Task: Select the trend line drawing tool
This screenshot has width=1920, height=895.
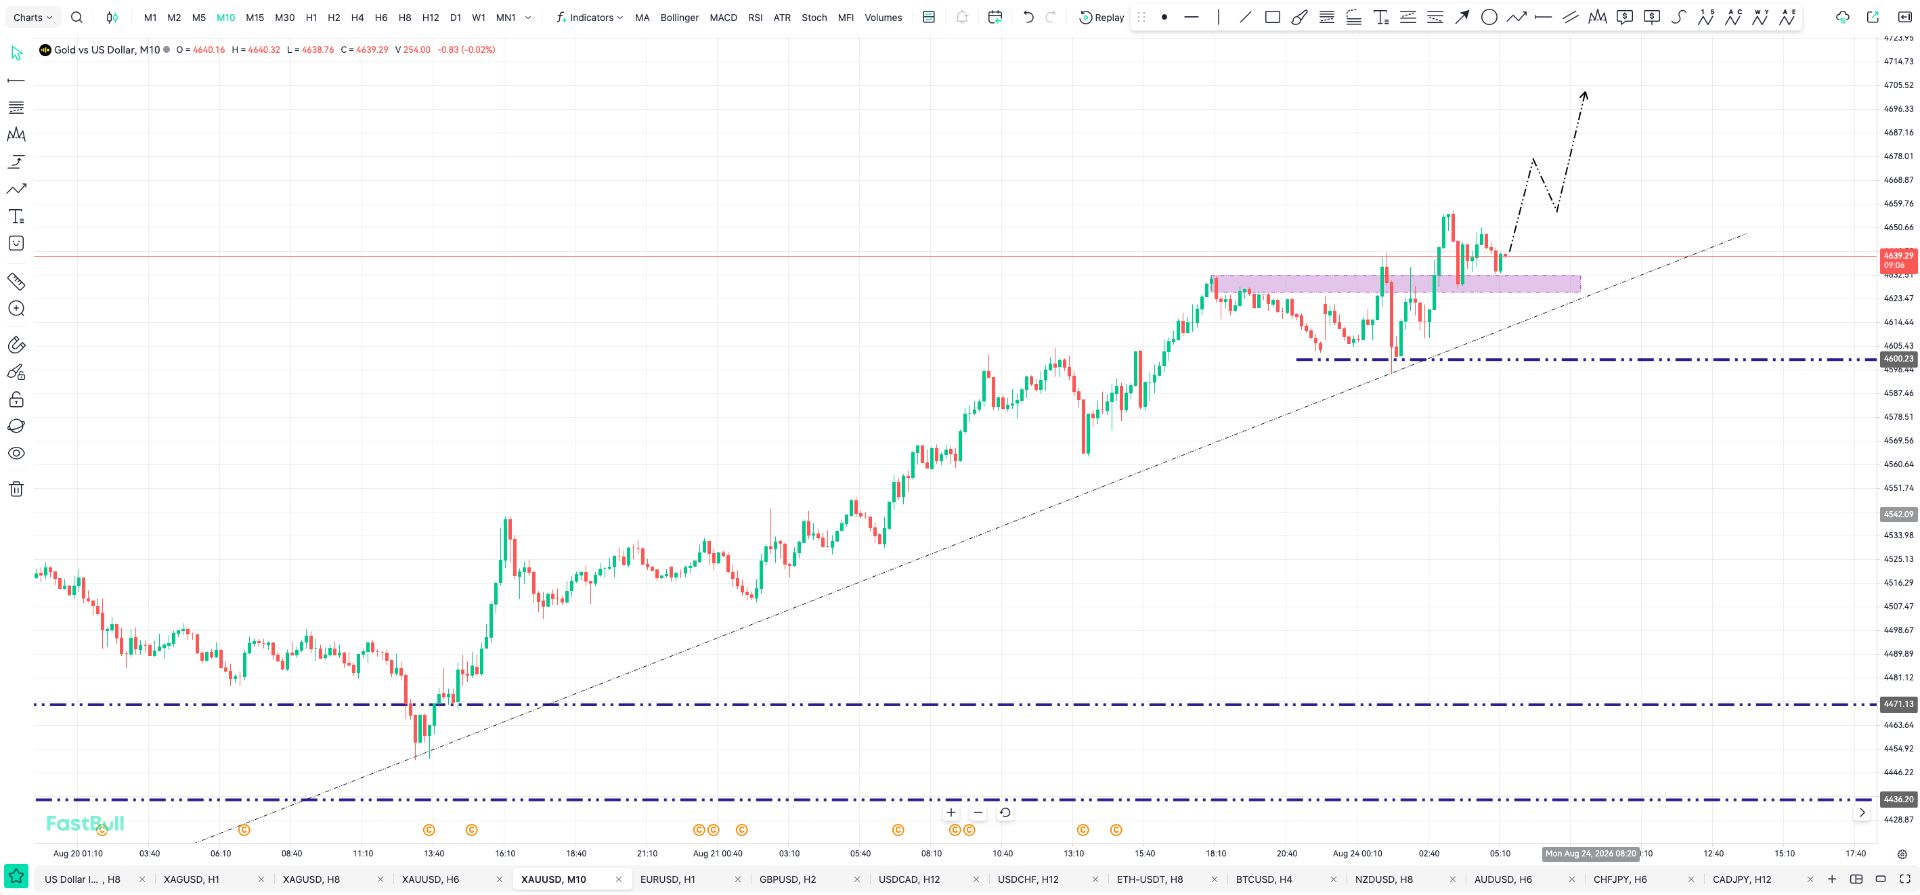Action: tap(1245, 17)
